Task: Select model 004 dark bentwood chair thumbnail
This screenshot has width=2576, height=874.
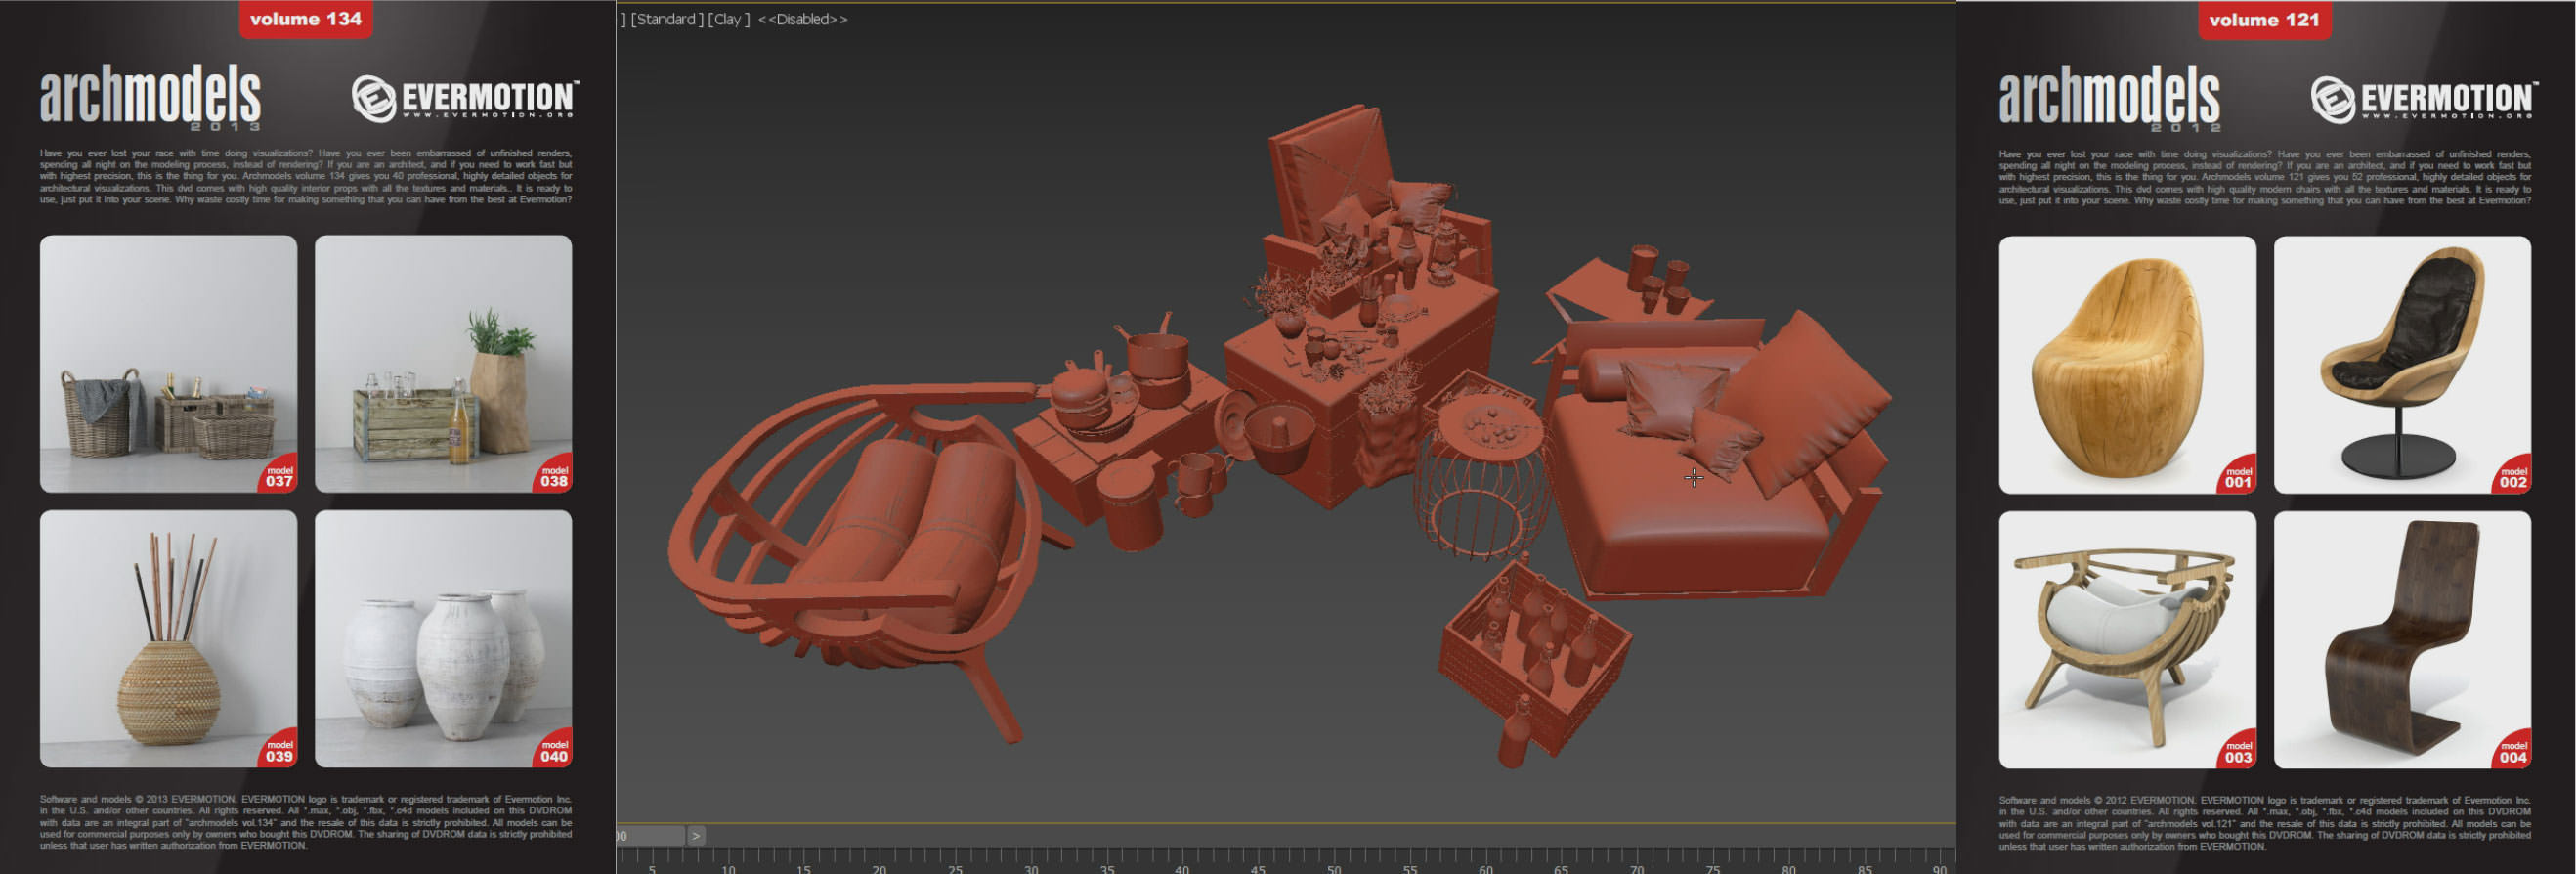Action: click(2402, 640)
